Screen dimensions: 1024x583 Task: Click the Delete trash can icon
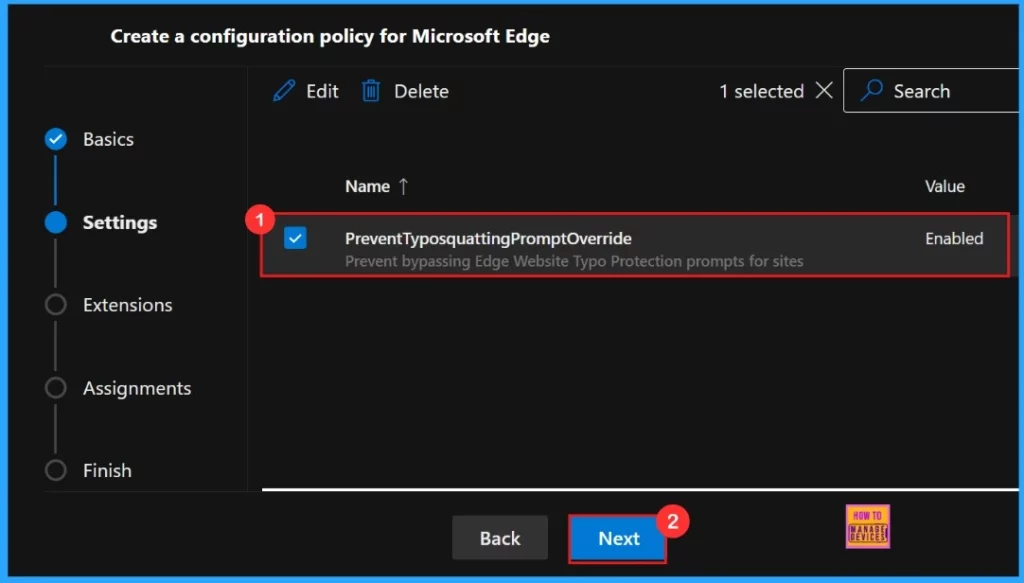click(x=371, y=91)
